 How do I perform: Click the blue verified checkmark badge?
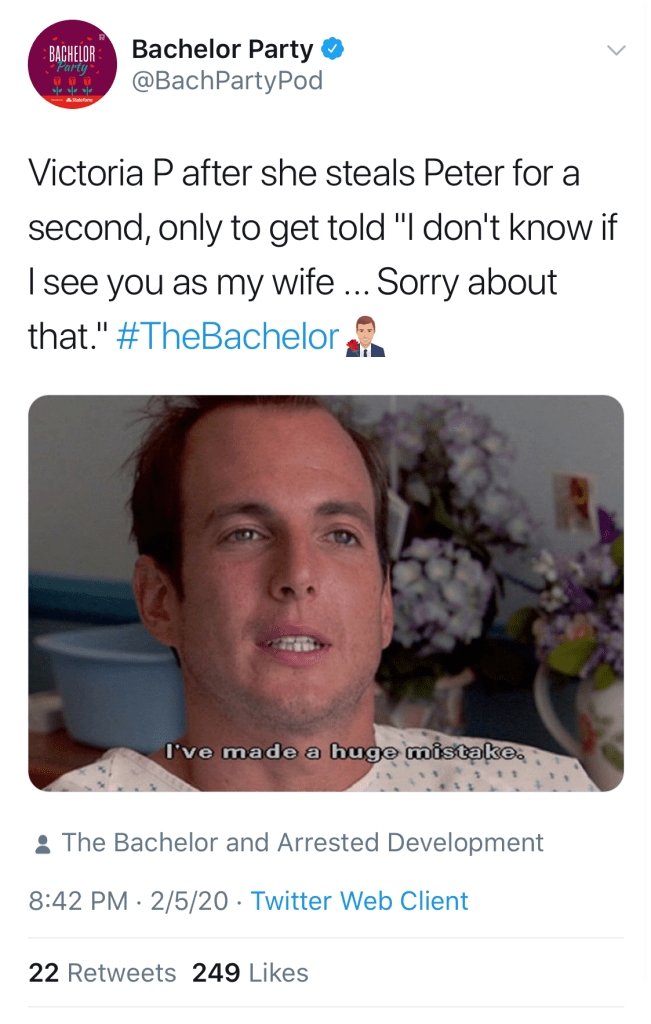pos(335,48)
